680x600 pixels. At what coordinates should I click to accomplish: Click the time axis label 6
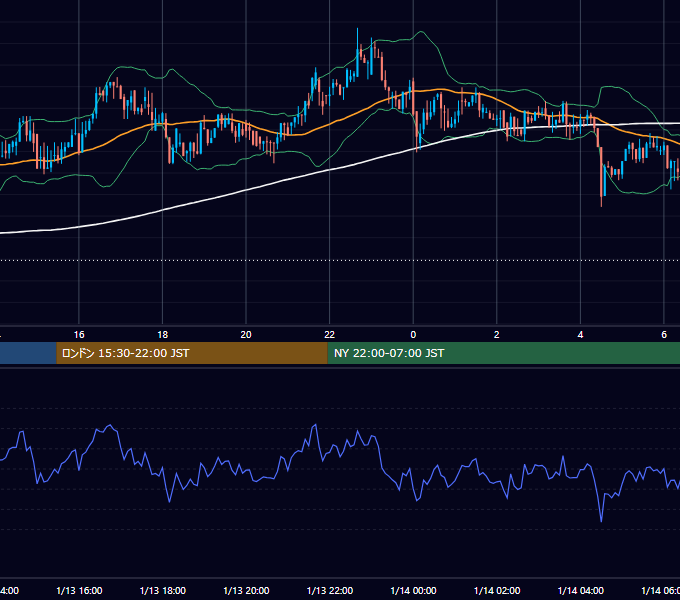(x=664, y=335)
